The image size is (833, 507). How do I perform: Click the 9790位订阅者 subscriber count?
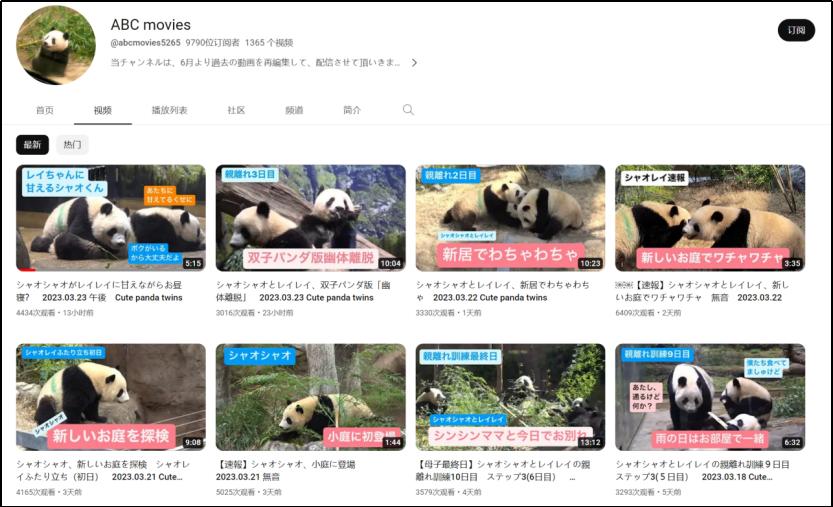pos(212,43)
